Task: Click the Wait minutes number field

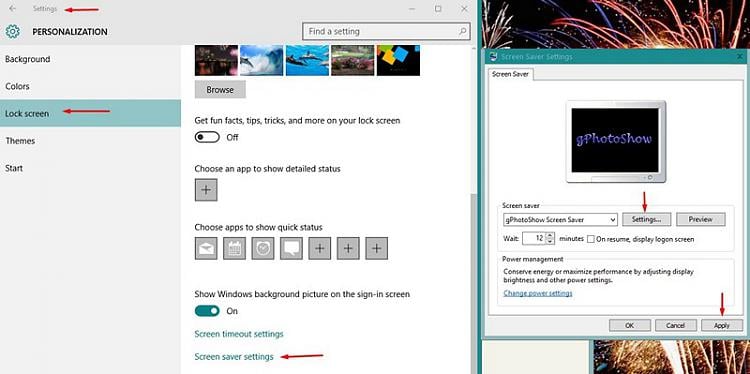Action: click(x=534, y=238)
